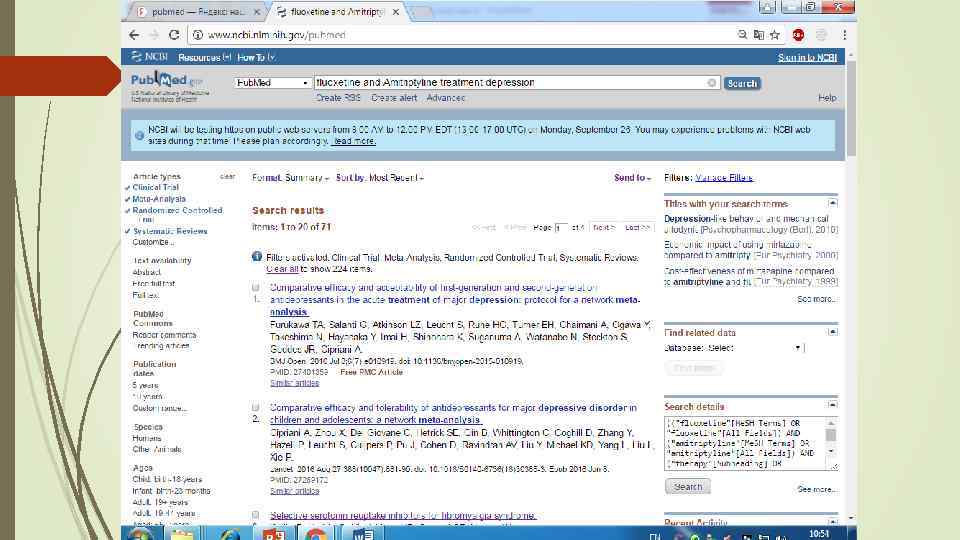Viewport: 960px width, 540px height.
Task: Open PowerPoint from the taskbar
Action: point(274,534)
